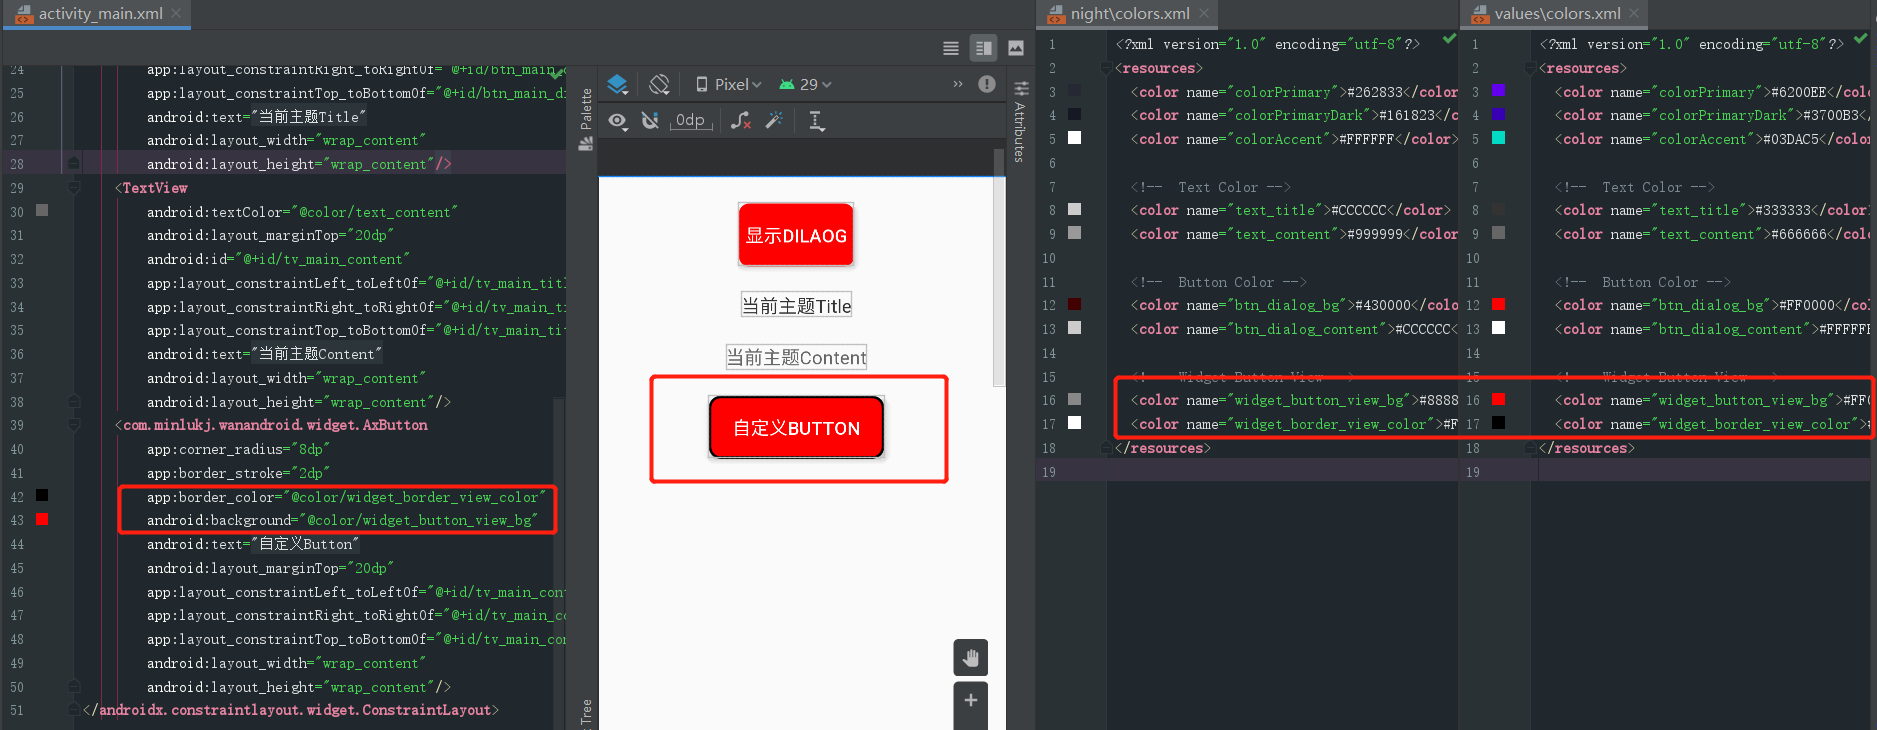Click the fold end marker on line 38
The image size is (1877, 730).
click(74, 401)
